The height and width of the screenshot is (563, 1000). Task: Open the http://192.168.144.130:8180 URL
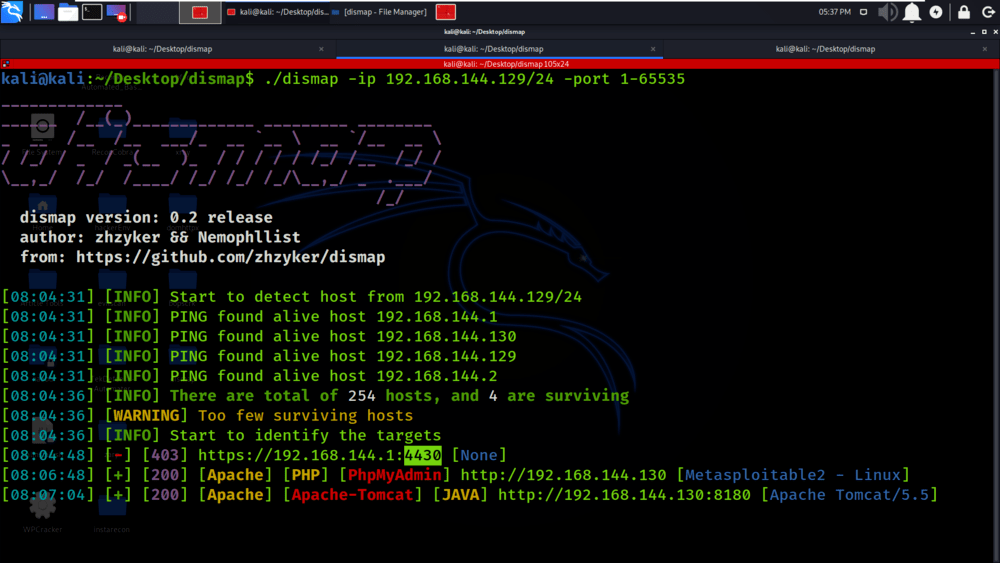(x=624, y=495)
